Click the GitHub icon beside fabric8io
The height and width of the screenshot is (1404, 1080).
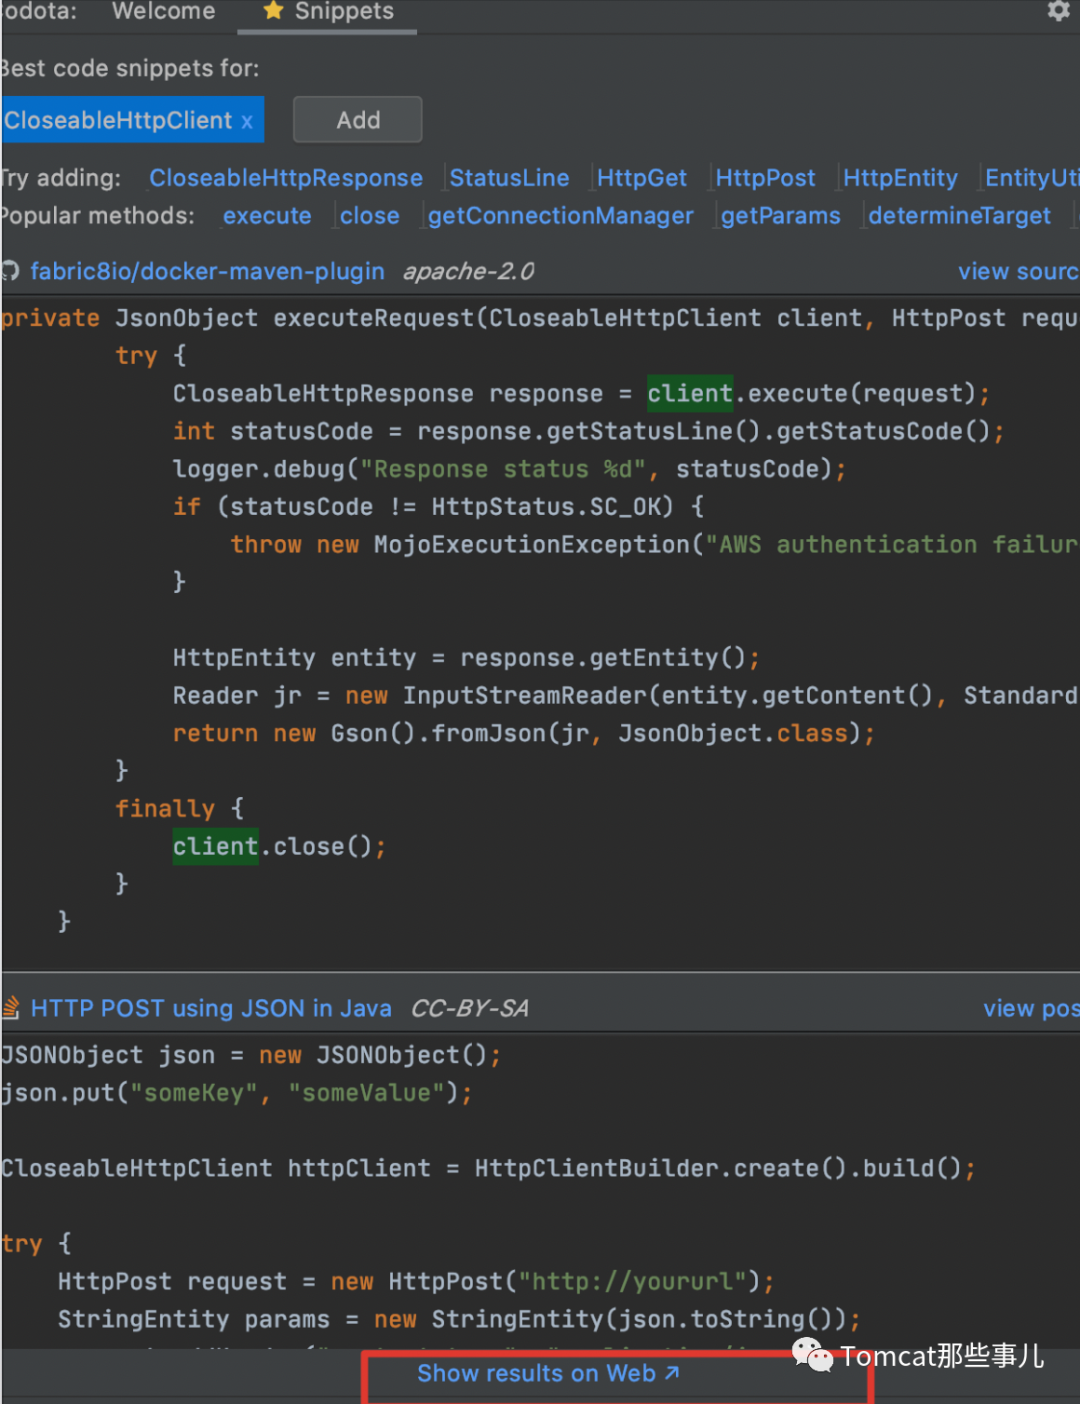click(x=11, y=271)
